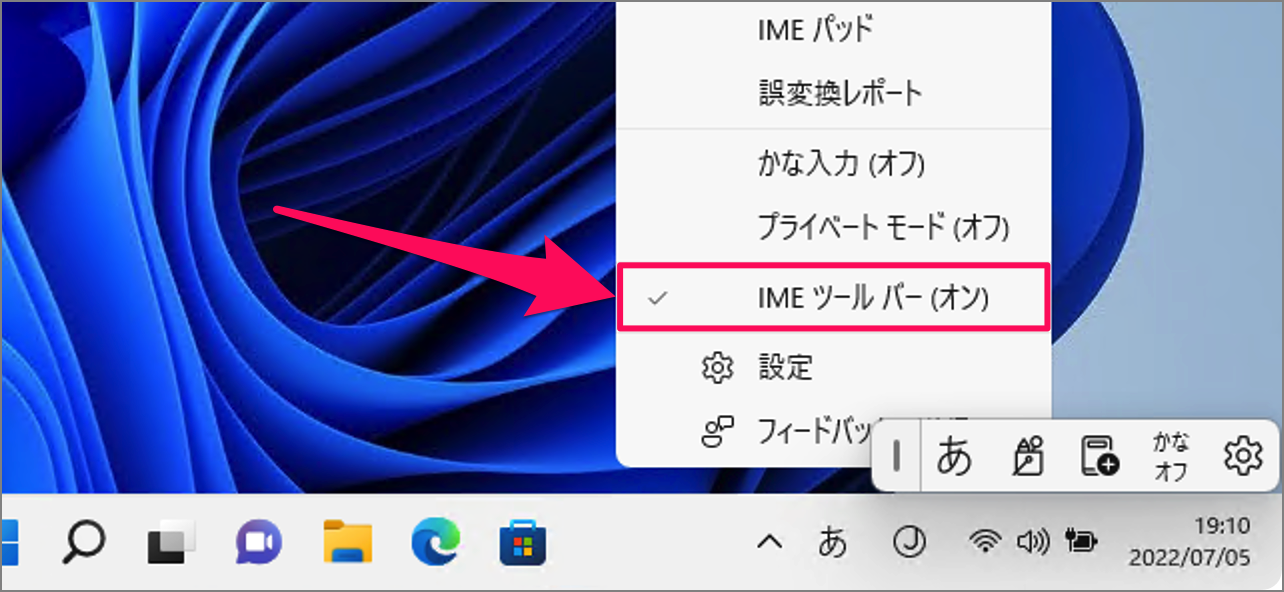The image size is (1284, 592).
Task: Launch Microsoft Edge from the taskbar
Action: pos(435,541)
